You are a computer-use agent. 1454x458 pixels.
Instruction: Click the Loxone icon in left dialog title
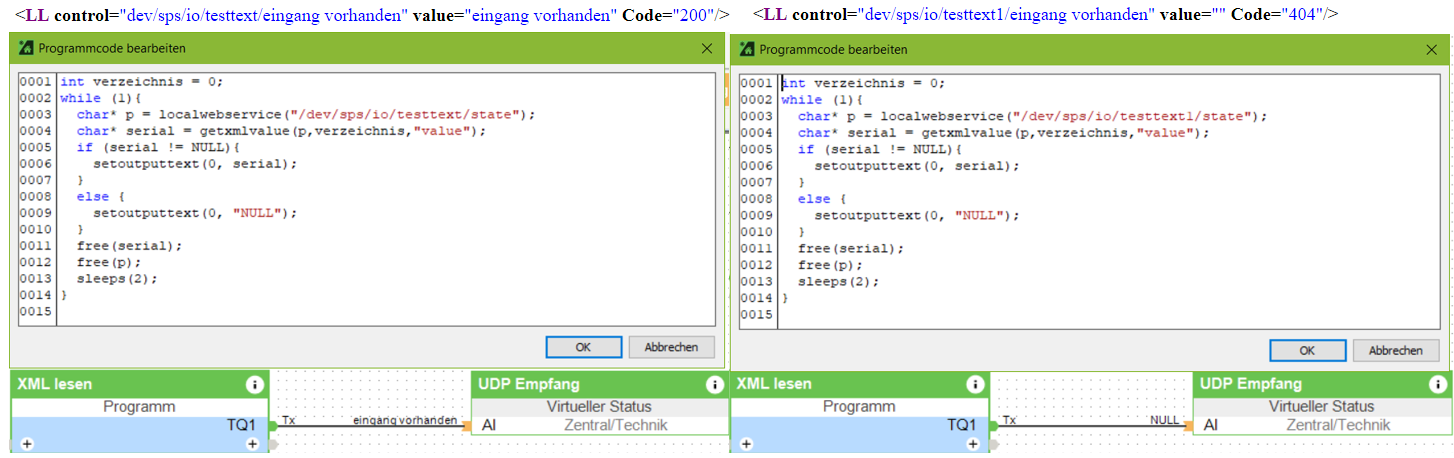point(26,48)
